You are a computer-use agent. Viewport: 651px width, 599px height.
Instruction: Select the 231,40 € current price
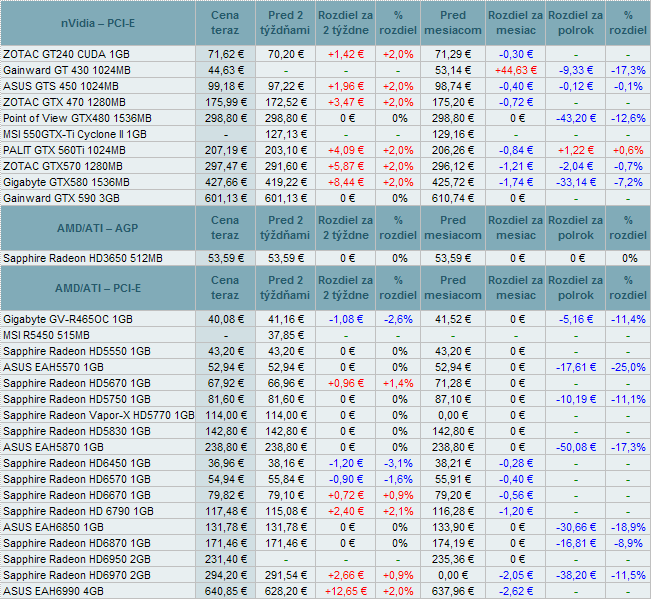point(226,559)
